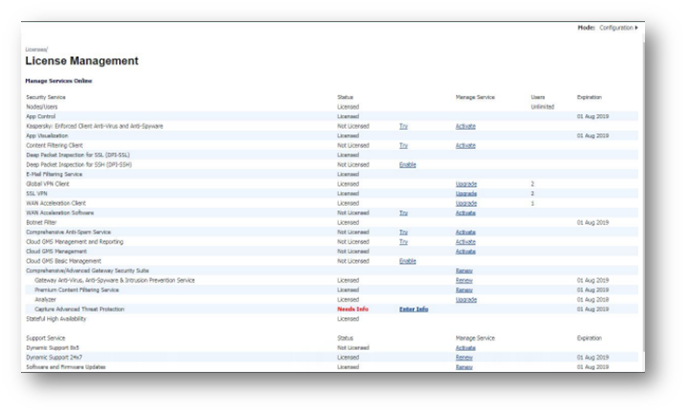Activate Kaspersky Enforced Client Anti-Virus license
The width and height of the screenshot is (687, 415).
[465, 126]
